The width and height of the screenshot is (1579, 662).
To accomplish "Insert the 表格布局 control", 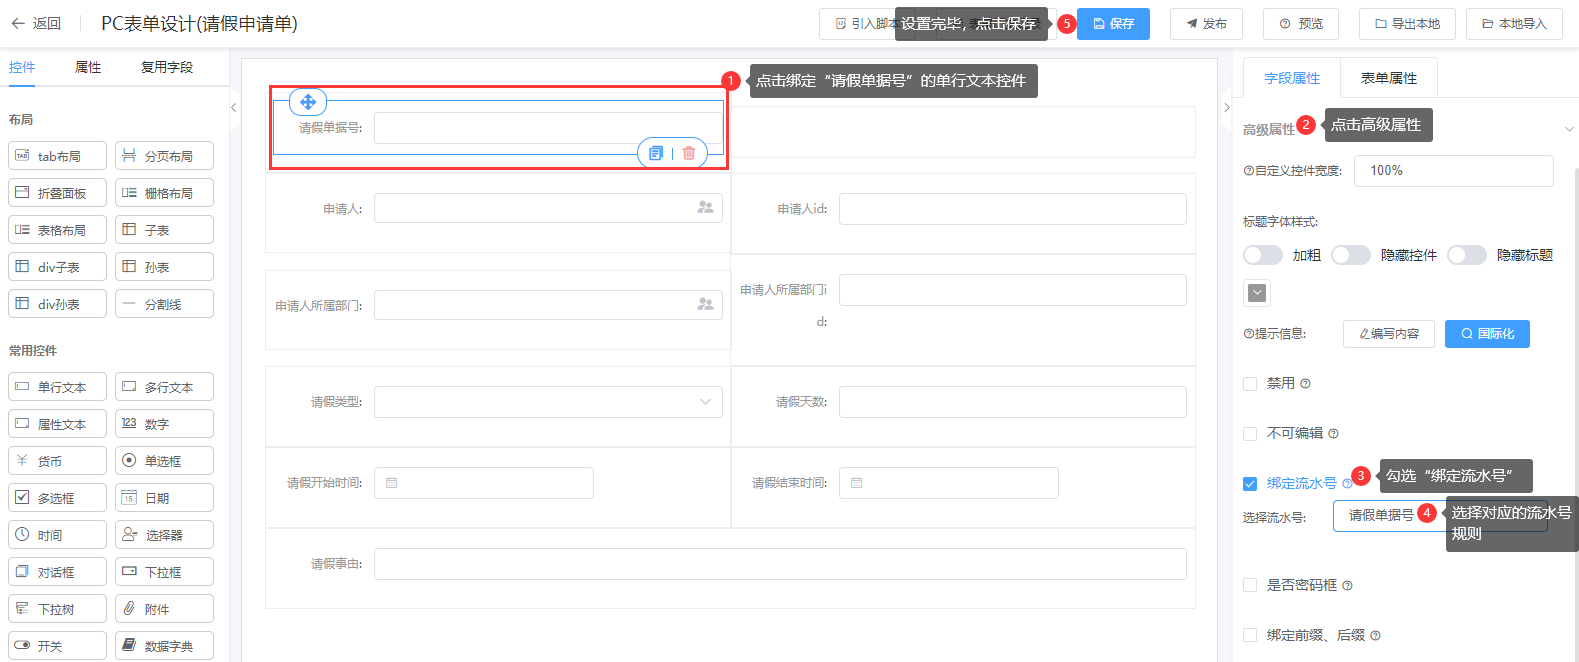I will click(57, 230).
